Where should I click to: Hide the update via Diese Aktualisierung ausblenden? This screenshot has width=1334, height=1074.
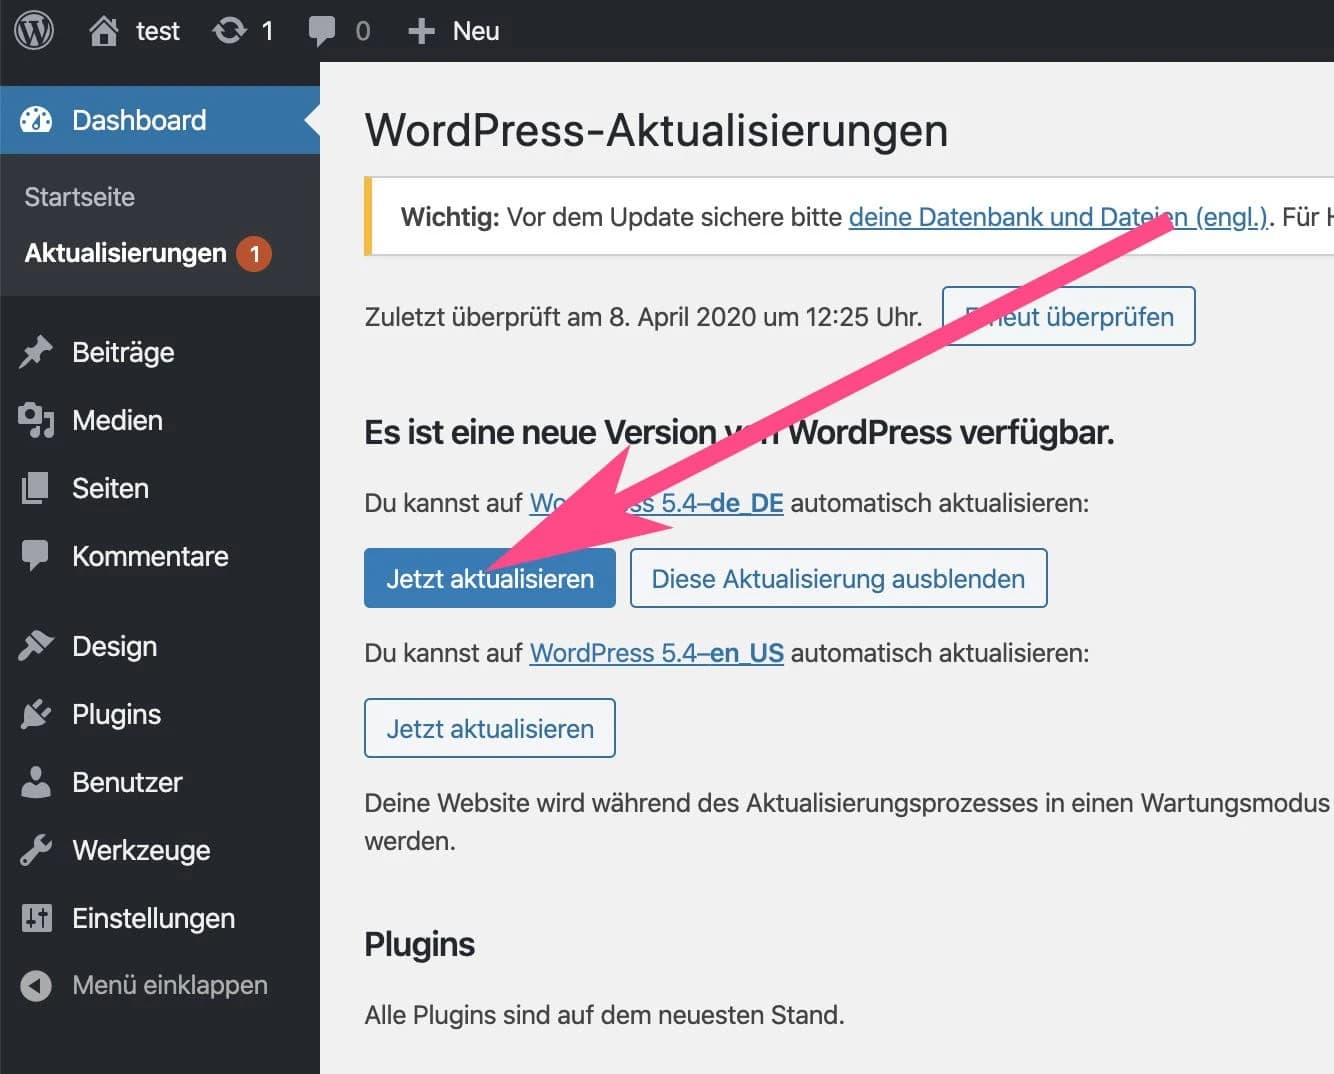click(x=838, y=578)
